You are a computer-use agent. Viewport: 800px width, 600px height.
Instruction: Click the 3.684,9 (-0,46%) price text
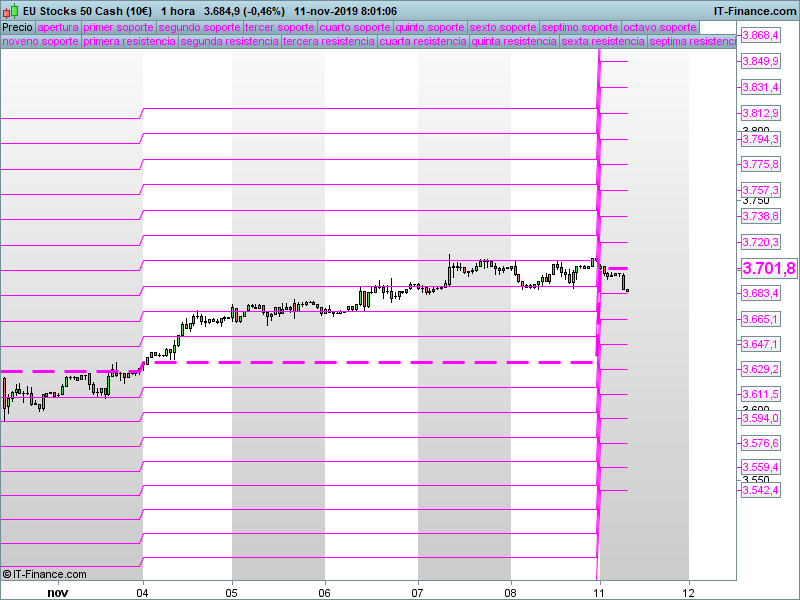pyautogui.click(x=244, y=11)
